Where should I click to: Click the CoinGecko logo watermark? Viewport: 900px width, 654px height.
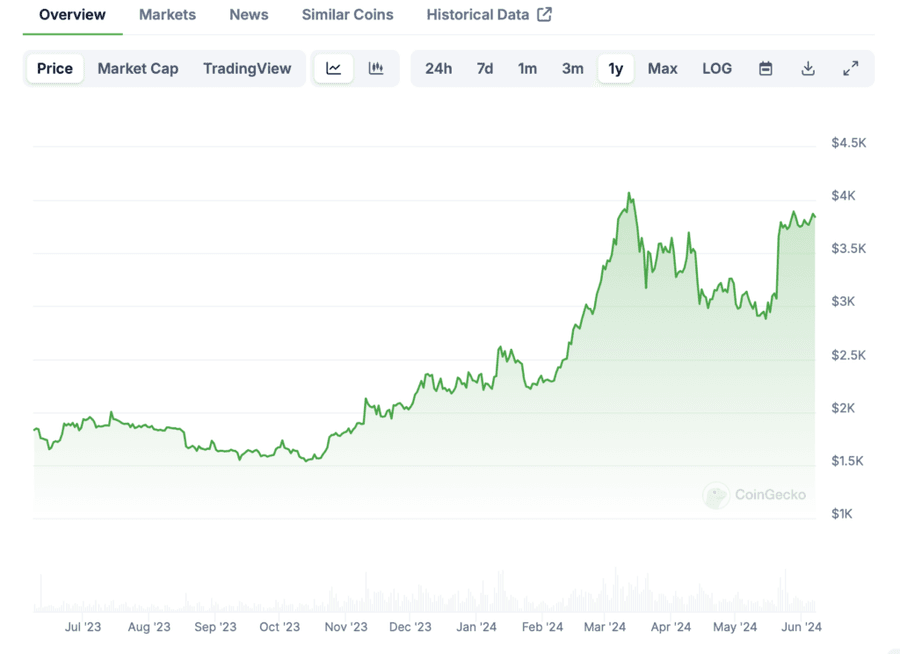tap(756, 495)
